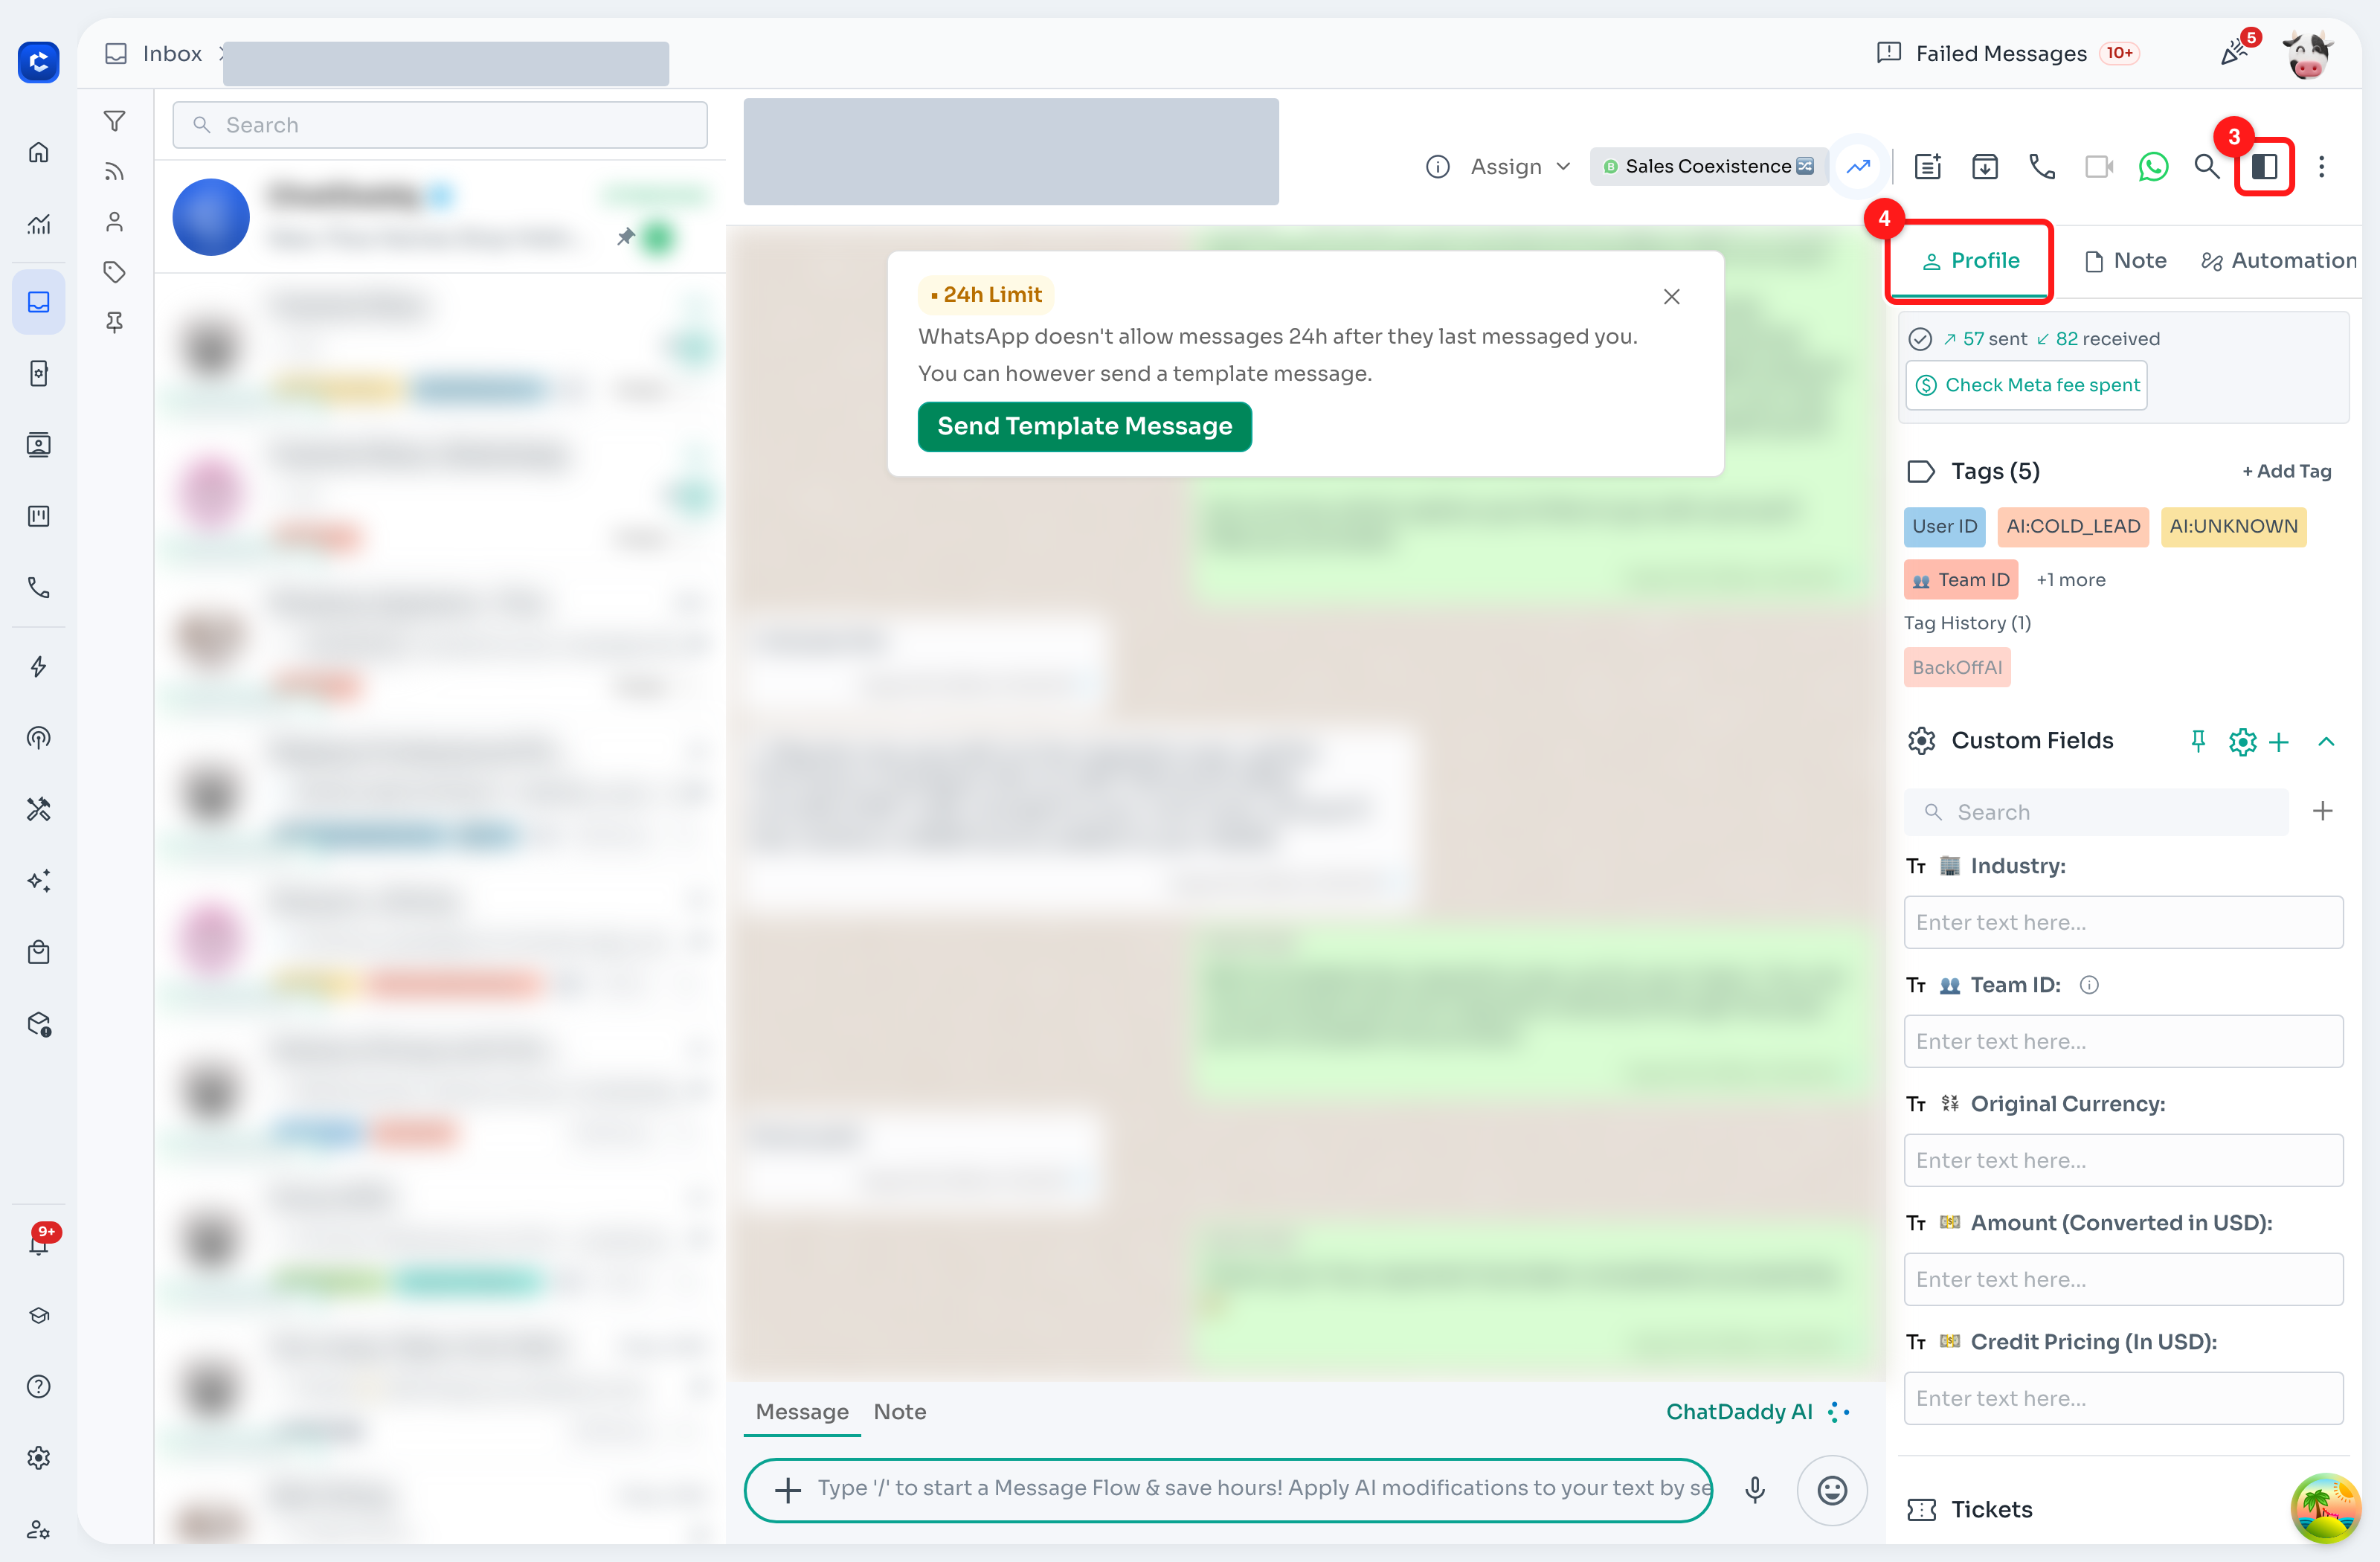Pin the Custom Fields section

click(x=2197, y=740)
